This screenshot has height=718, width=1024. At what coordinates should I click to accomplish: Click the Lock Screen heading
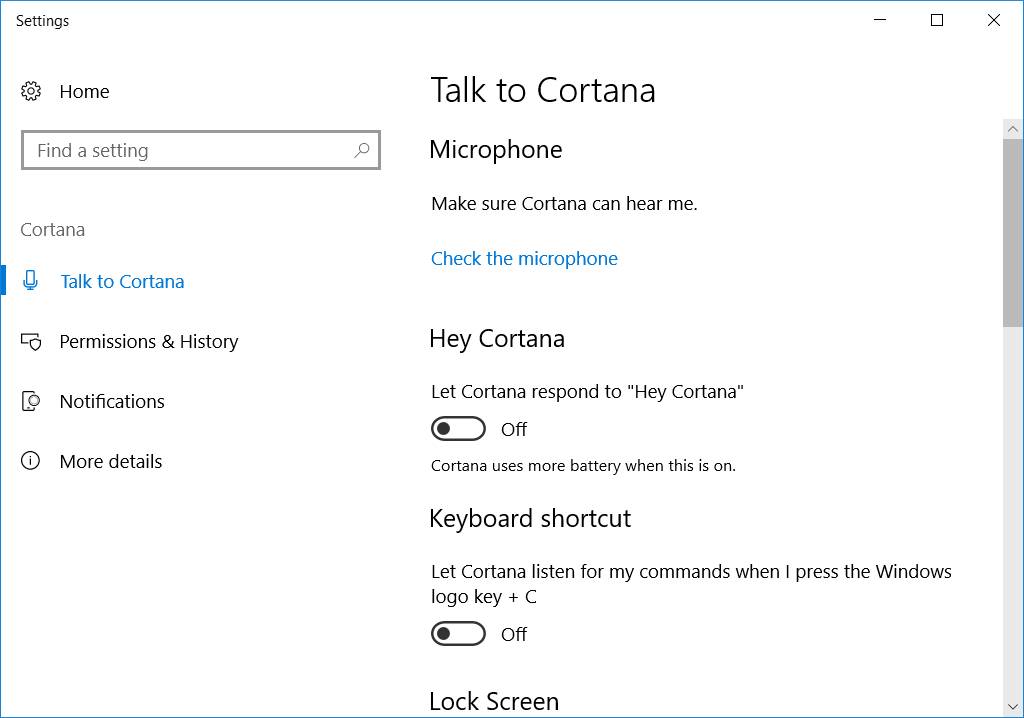click(494, 702)
